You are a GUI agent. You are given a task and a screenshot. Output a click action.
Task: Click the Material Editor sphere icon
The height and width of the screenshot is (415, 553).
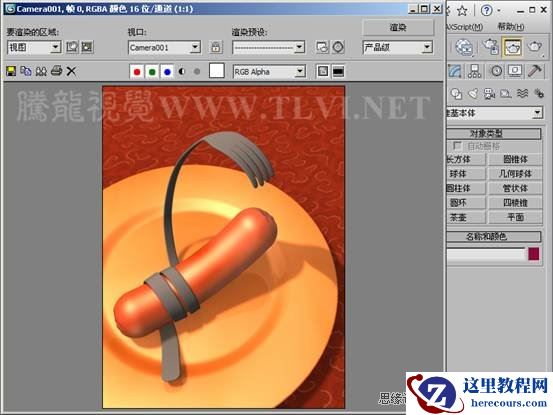tap(464, 47)
